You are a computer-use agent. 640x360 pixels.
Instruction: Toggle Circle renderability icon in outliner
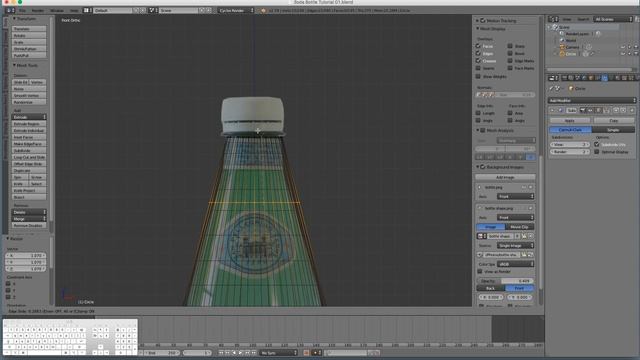click(x=636, y=53)
